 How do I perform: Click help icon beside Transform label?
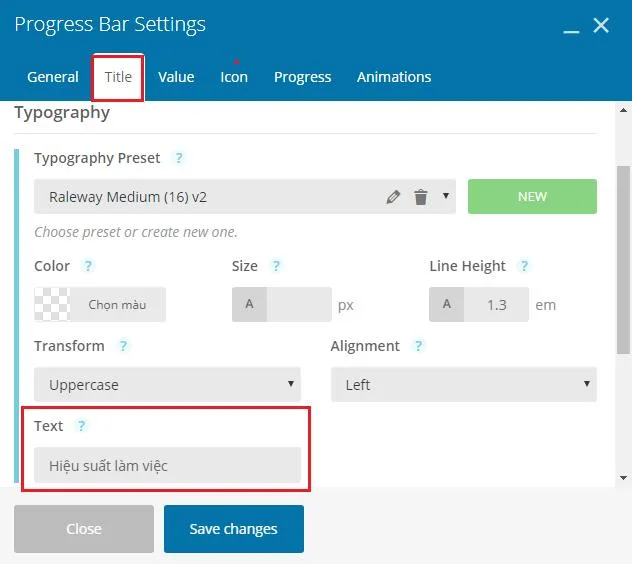(x=123, y=346)
